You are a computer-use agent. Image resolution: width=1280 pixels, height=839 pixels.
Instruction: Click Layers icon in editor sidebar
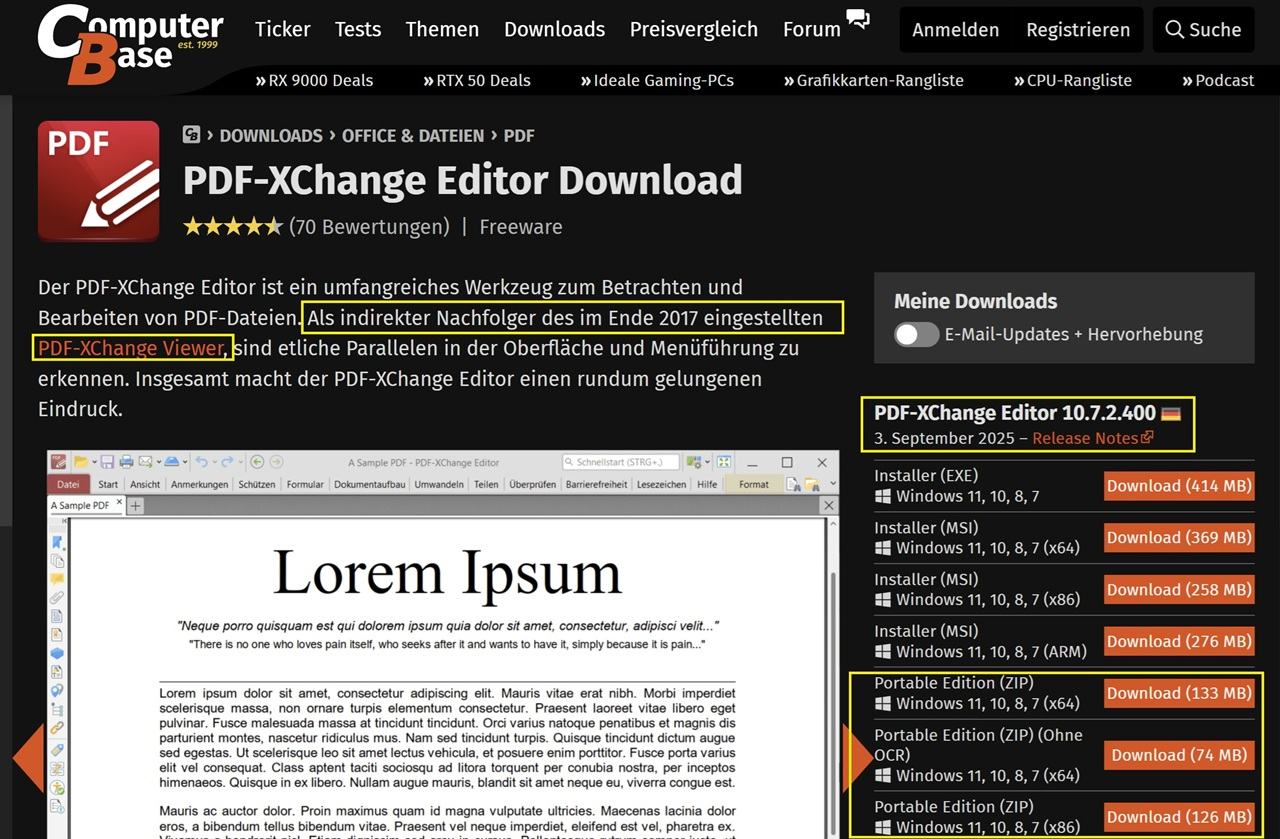pyautogui.click(x=57, y=653)
